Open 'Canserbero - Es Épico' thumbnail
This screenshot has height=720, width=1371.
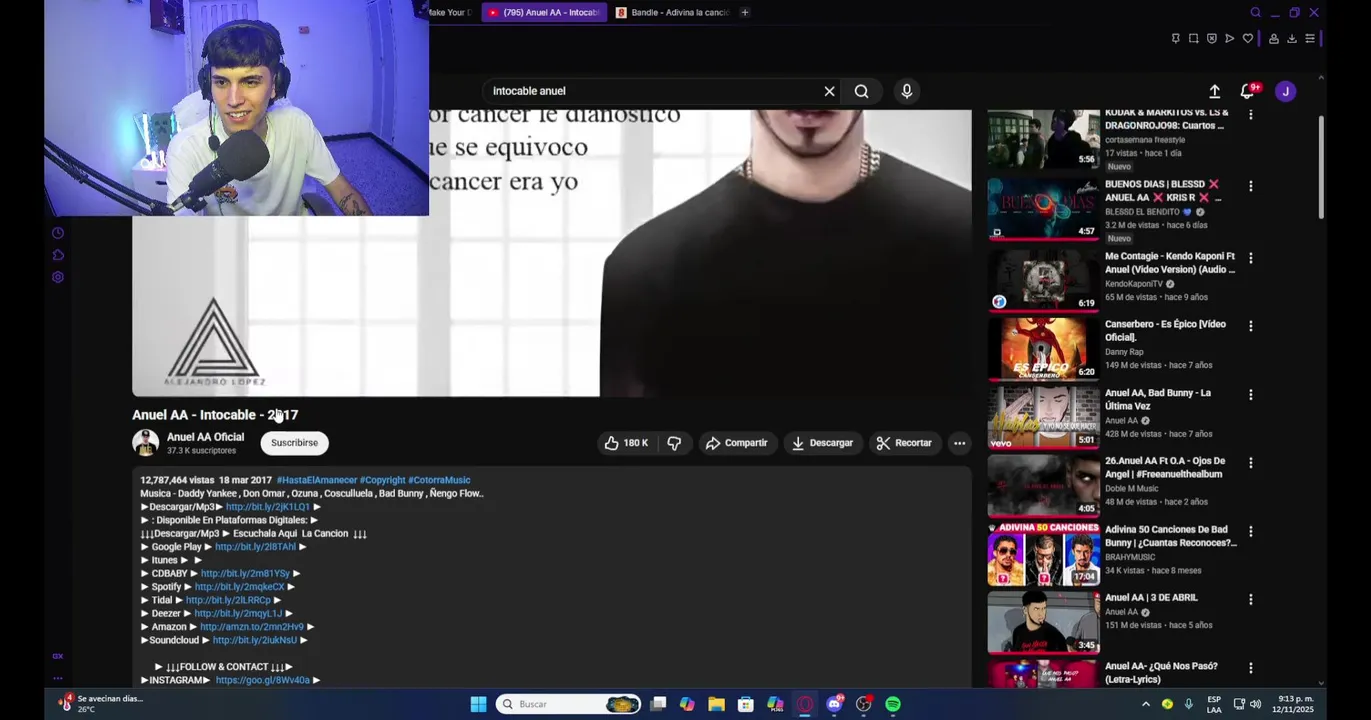click(x=1043, y=349)
